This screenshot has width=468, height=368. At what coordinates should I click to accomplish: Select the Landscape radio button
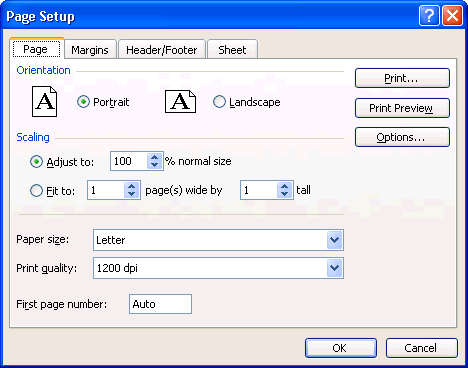click(x=219, y=102)
